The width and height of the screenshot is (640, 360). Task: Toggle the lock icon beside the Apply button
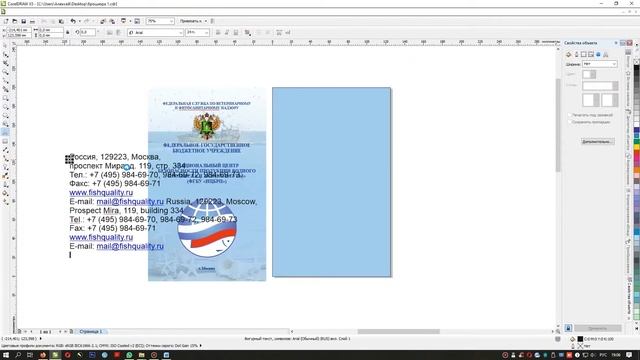pos(568,328)
